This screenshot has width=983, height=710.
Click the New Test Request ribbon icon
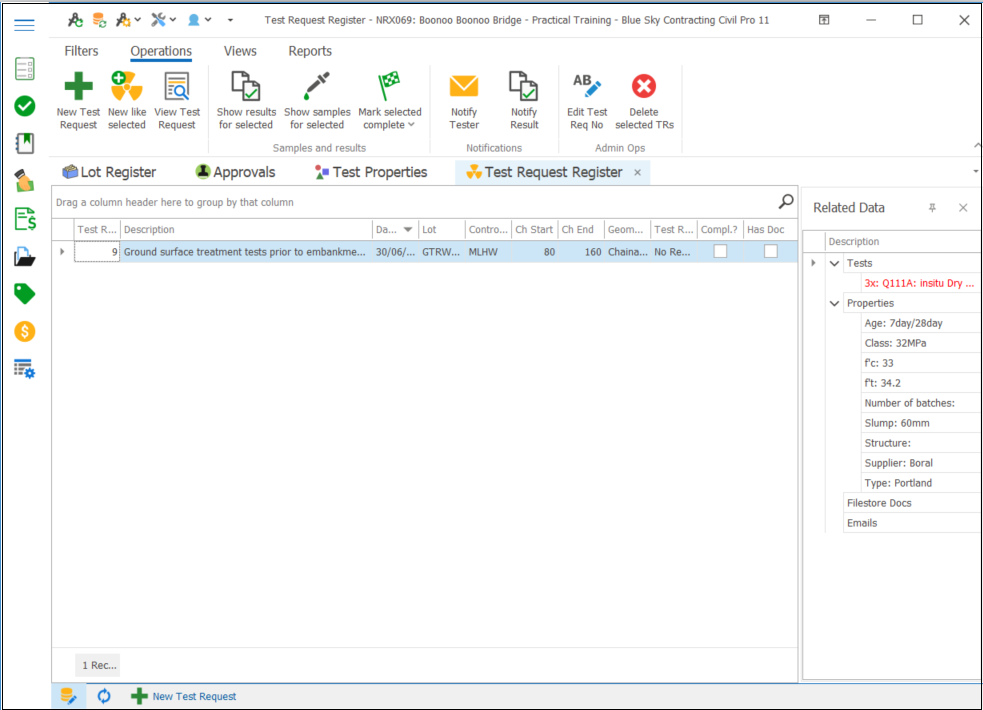78,88
